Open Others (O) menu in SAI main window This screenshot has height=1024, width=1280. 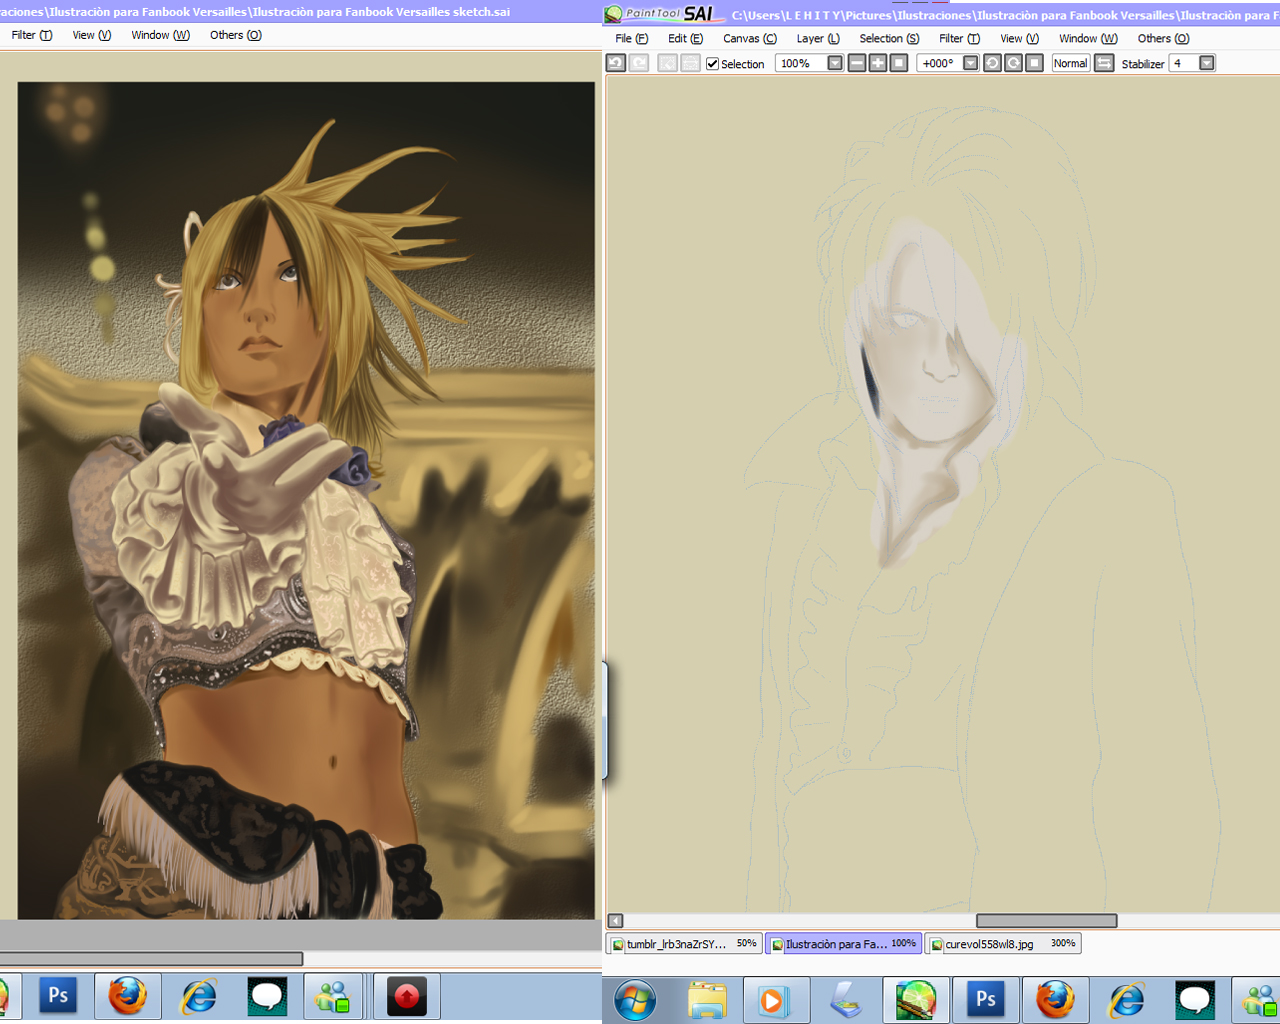pyautogui.click(x=1163, y=39)
